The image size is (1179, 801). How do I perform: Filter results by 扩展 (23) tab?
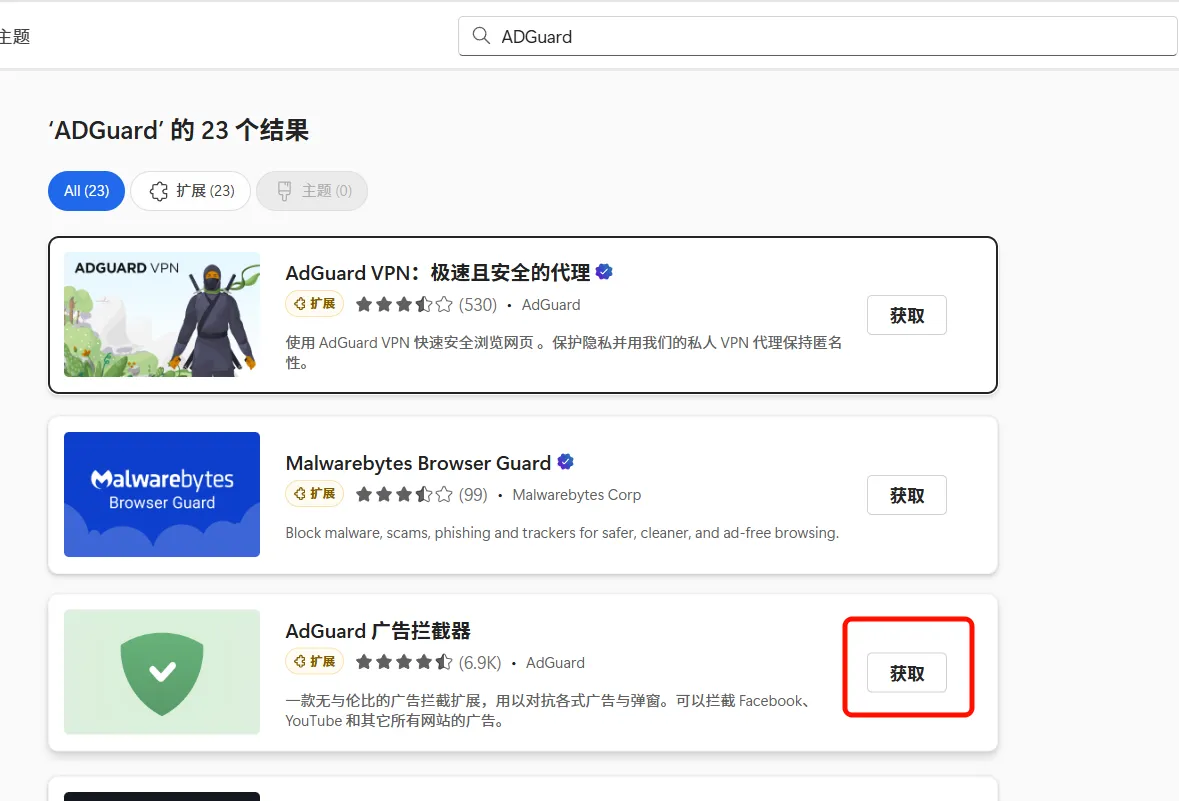[190, 191]
